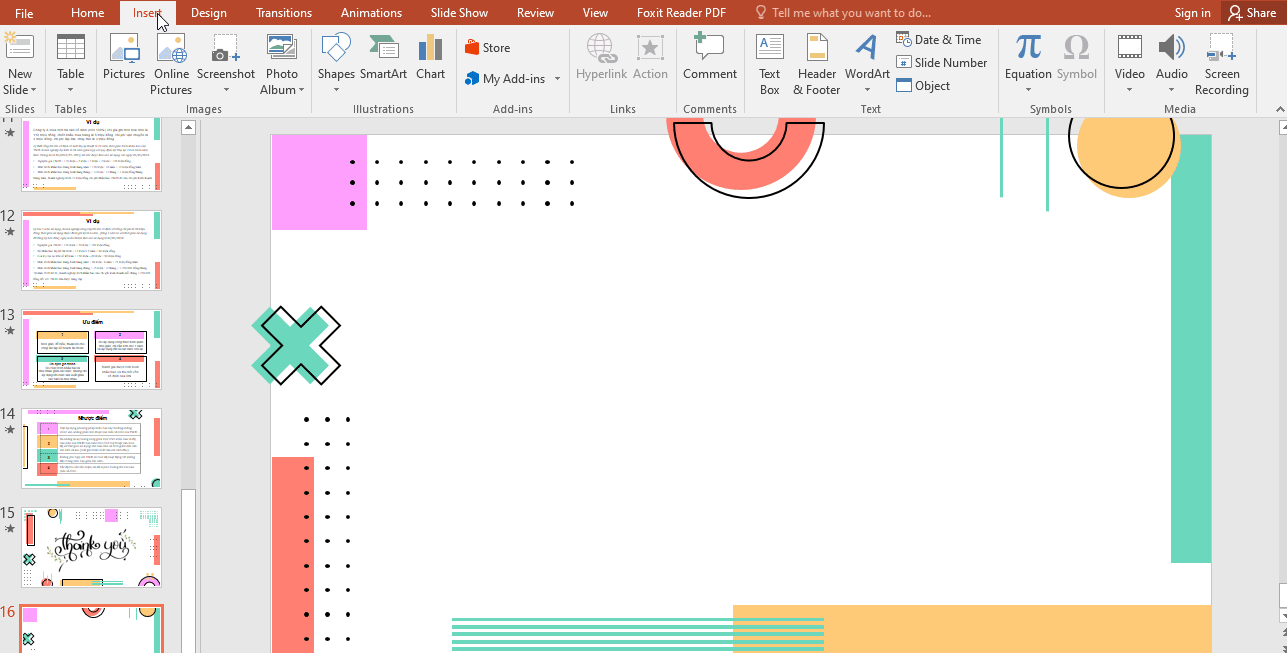Select the Pictures insert tool
1287x653 pixels.
(x=124, y=60)
